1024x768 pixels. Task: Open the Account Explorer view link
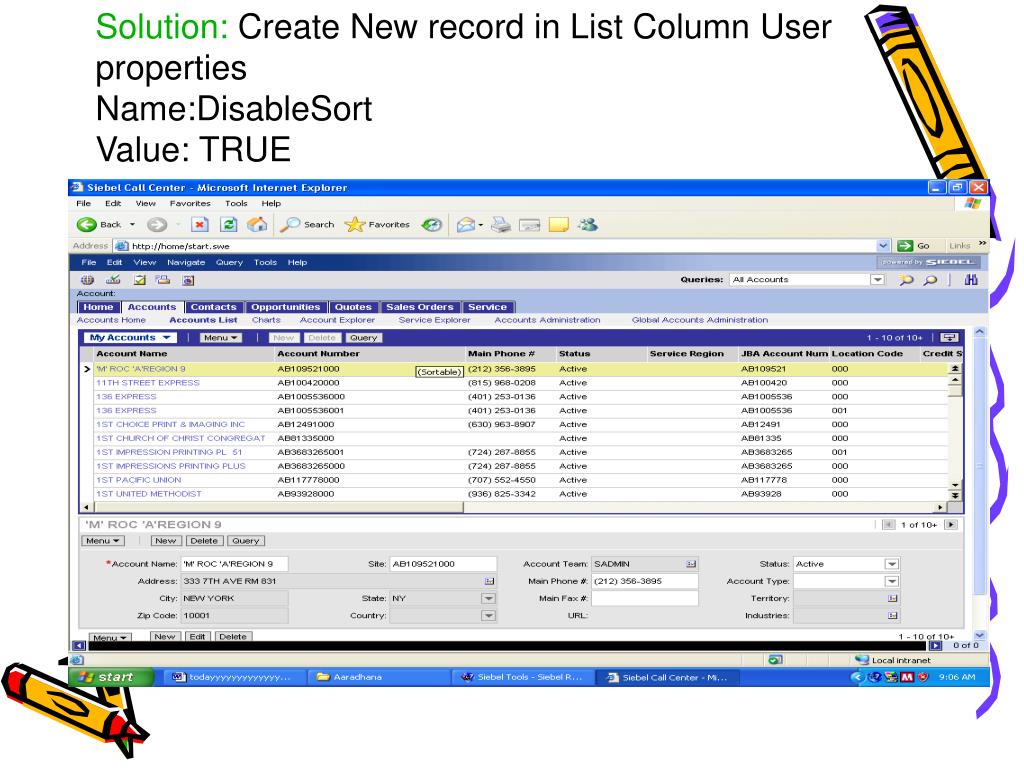pyautogui.click(x=338, y=320)
